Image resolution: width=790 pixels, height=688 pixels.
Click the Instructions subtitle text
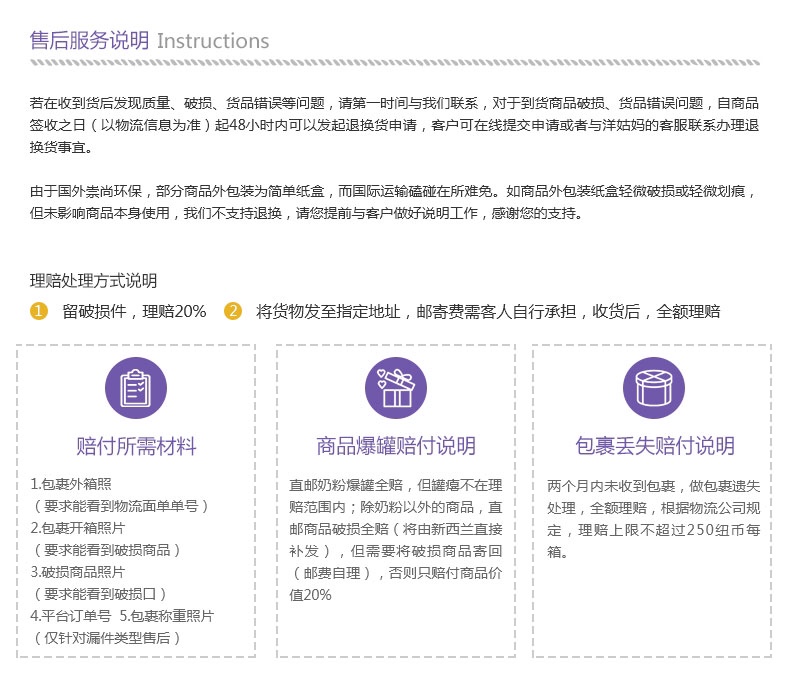(x=213, y=41)
